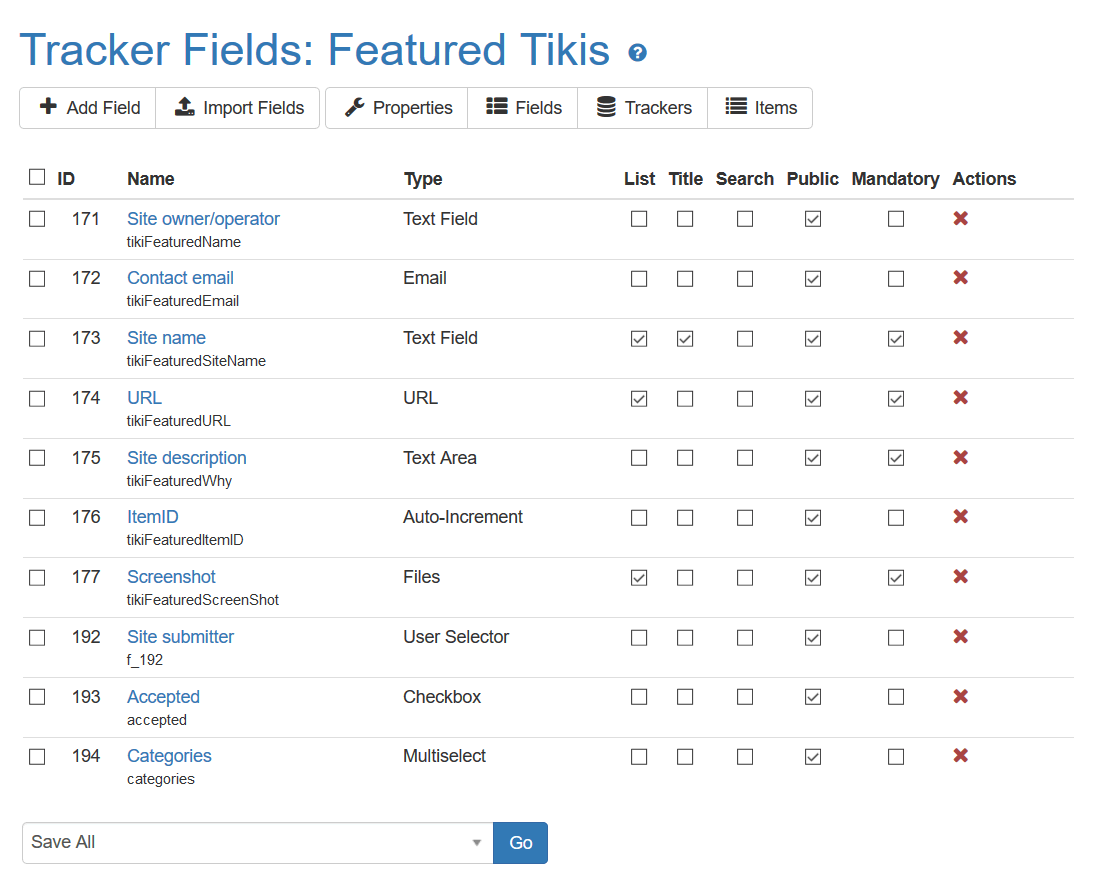Remove the Contact email field via red X

click(960, 277)
